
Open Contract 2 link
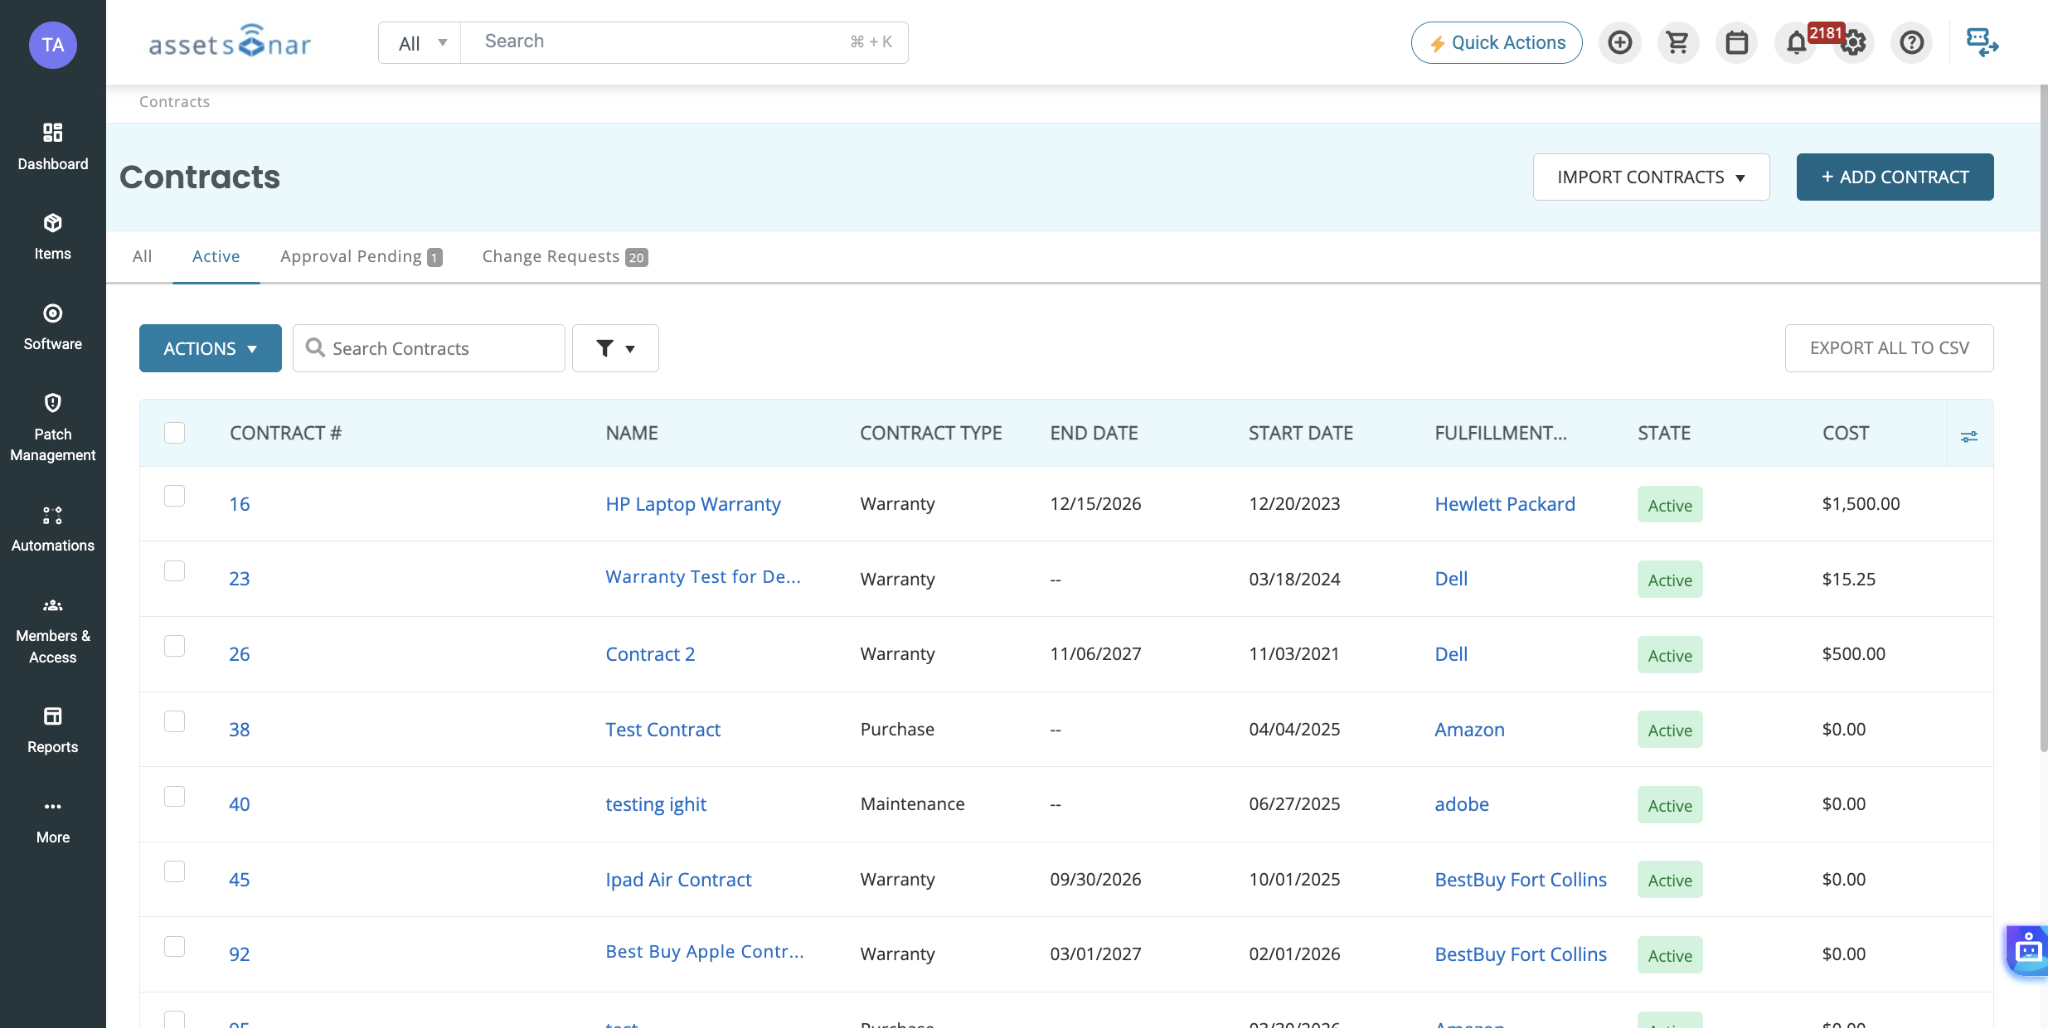pos(650,654)
